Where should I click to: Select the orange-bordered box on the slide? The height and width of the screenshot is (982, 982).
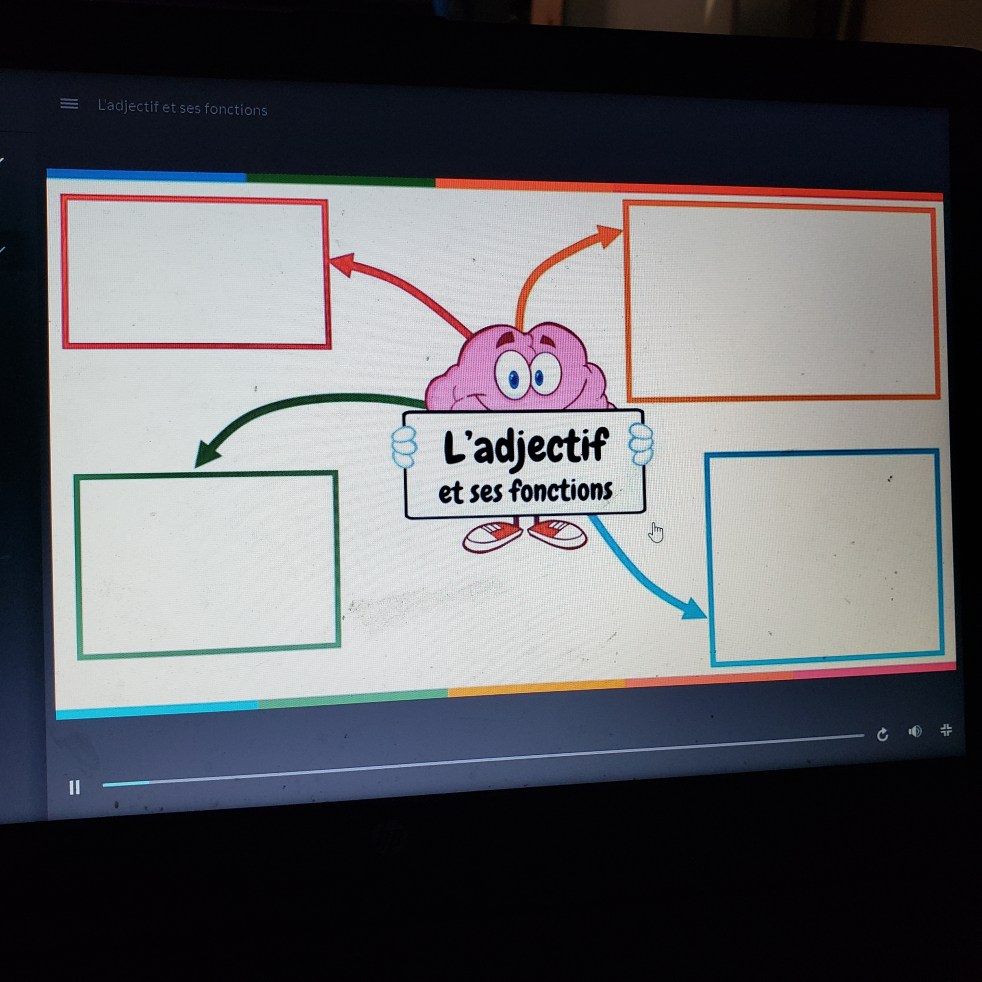[x=781, y=301]
